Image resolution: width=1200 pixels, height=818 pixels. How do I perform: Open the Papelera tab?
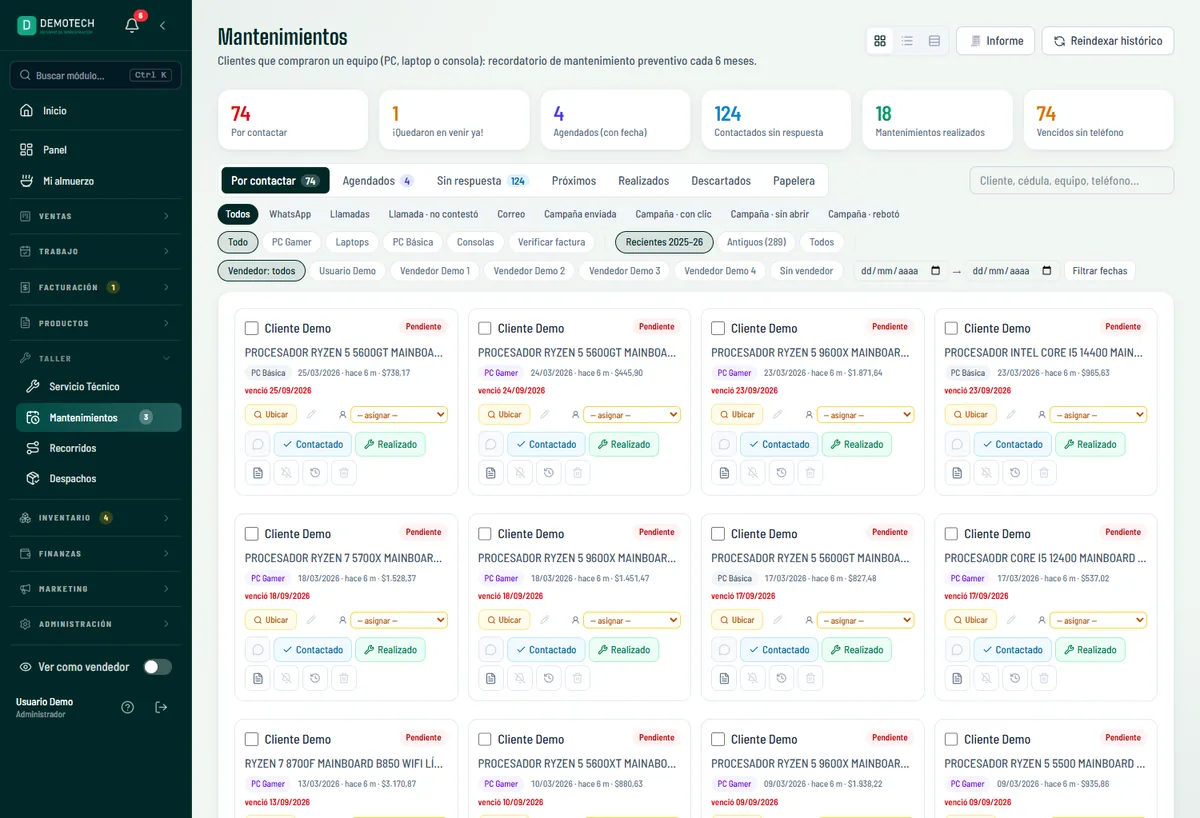tap(794, 181)
